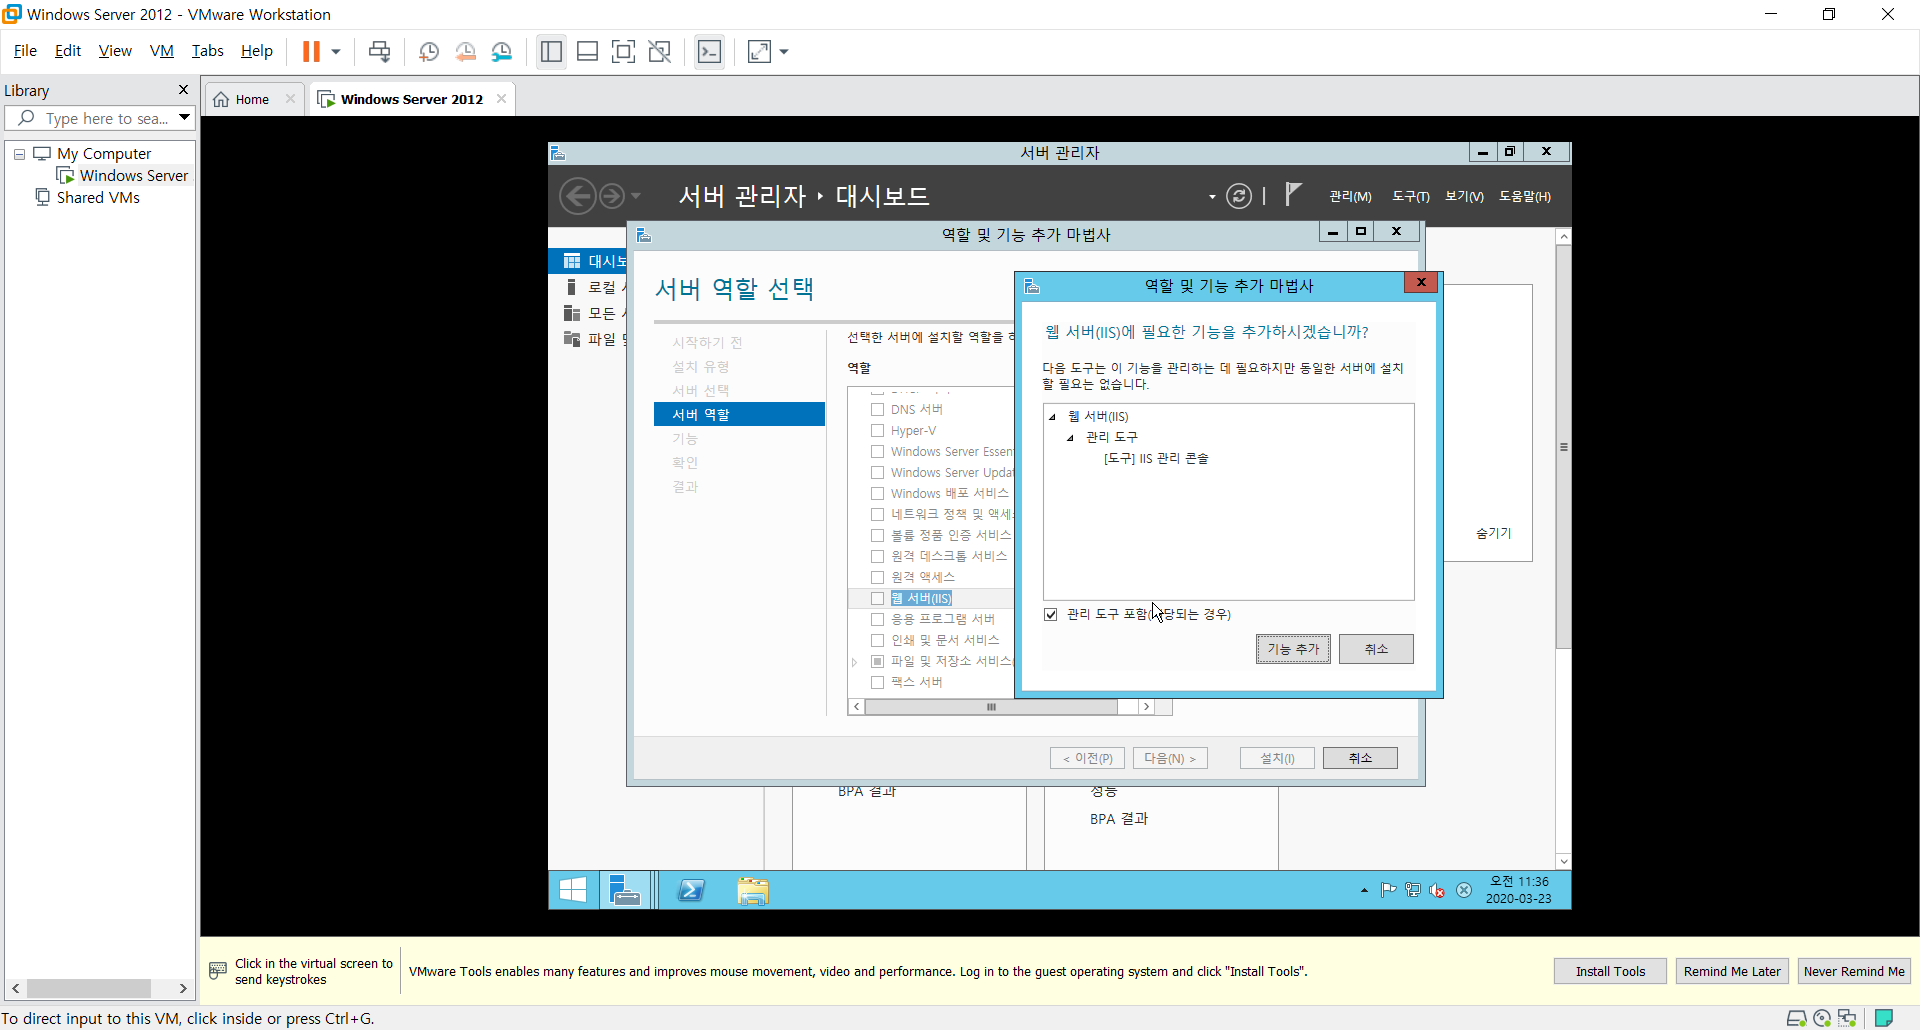Image resolution: width=1920 pixels, height=1030 pixels.
Task: Expand 파일 및 저장소 서비스 role
Action: pos(855,662)
